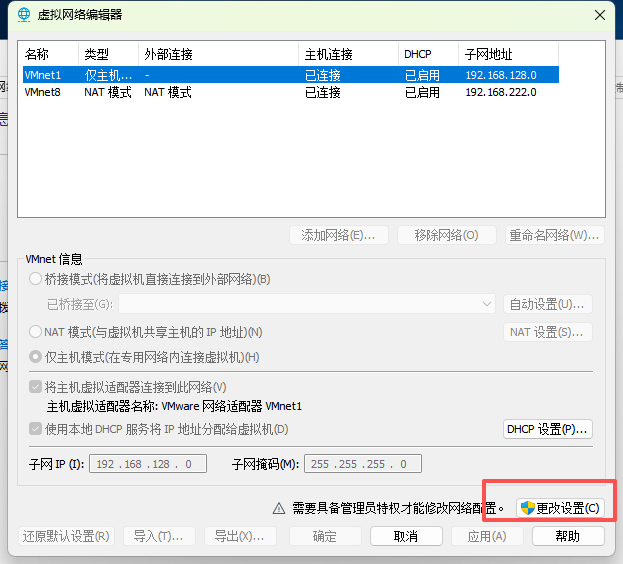The height and width of the screenshot is (564, 623).
Task: Click the Virtual Network Editor globe icon
Action: 24,15
